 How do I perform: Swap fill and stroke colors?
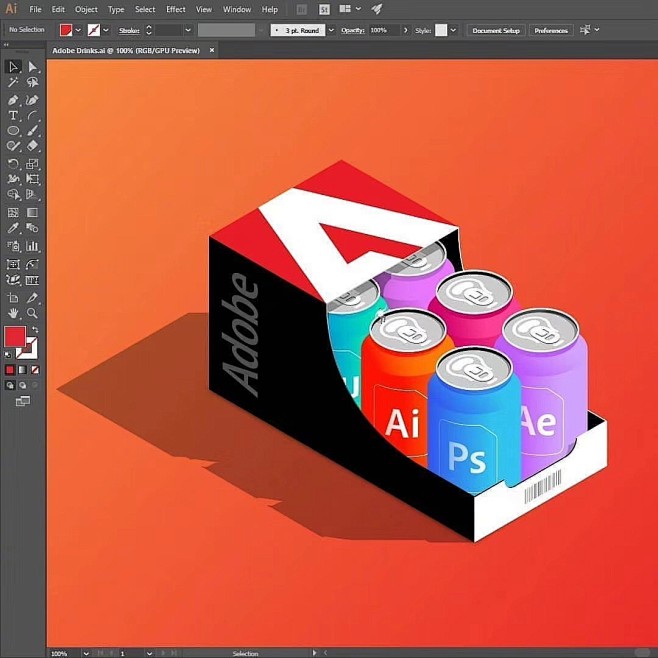35,330
